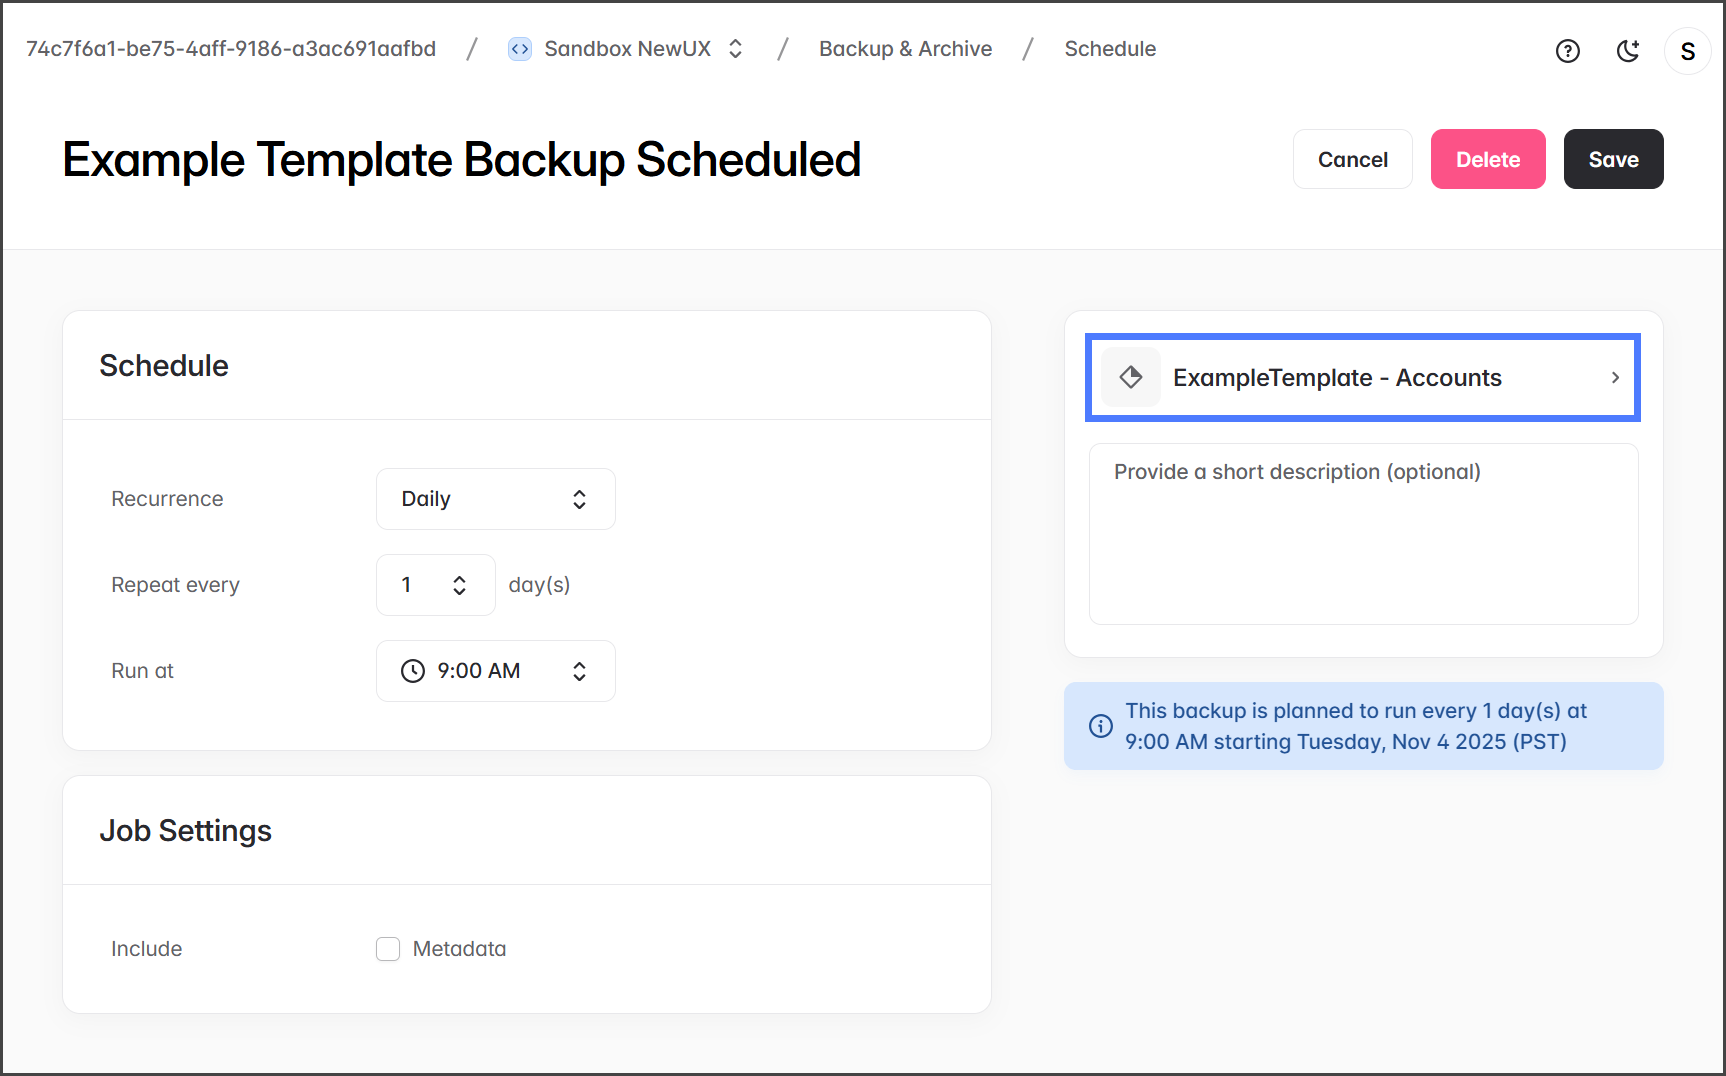This screenshot has width=1726, height=1076.
Task: Cancel editing the backup schedule
Action: [1352, 159]
